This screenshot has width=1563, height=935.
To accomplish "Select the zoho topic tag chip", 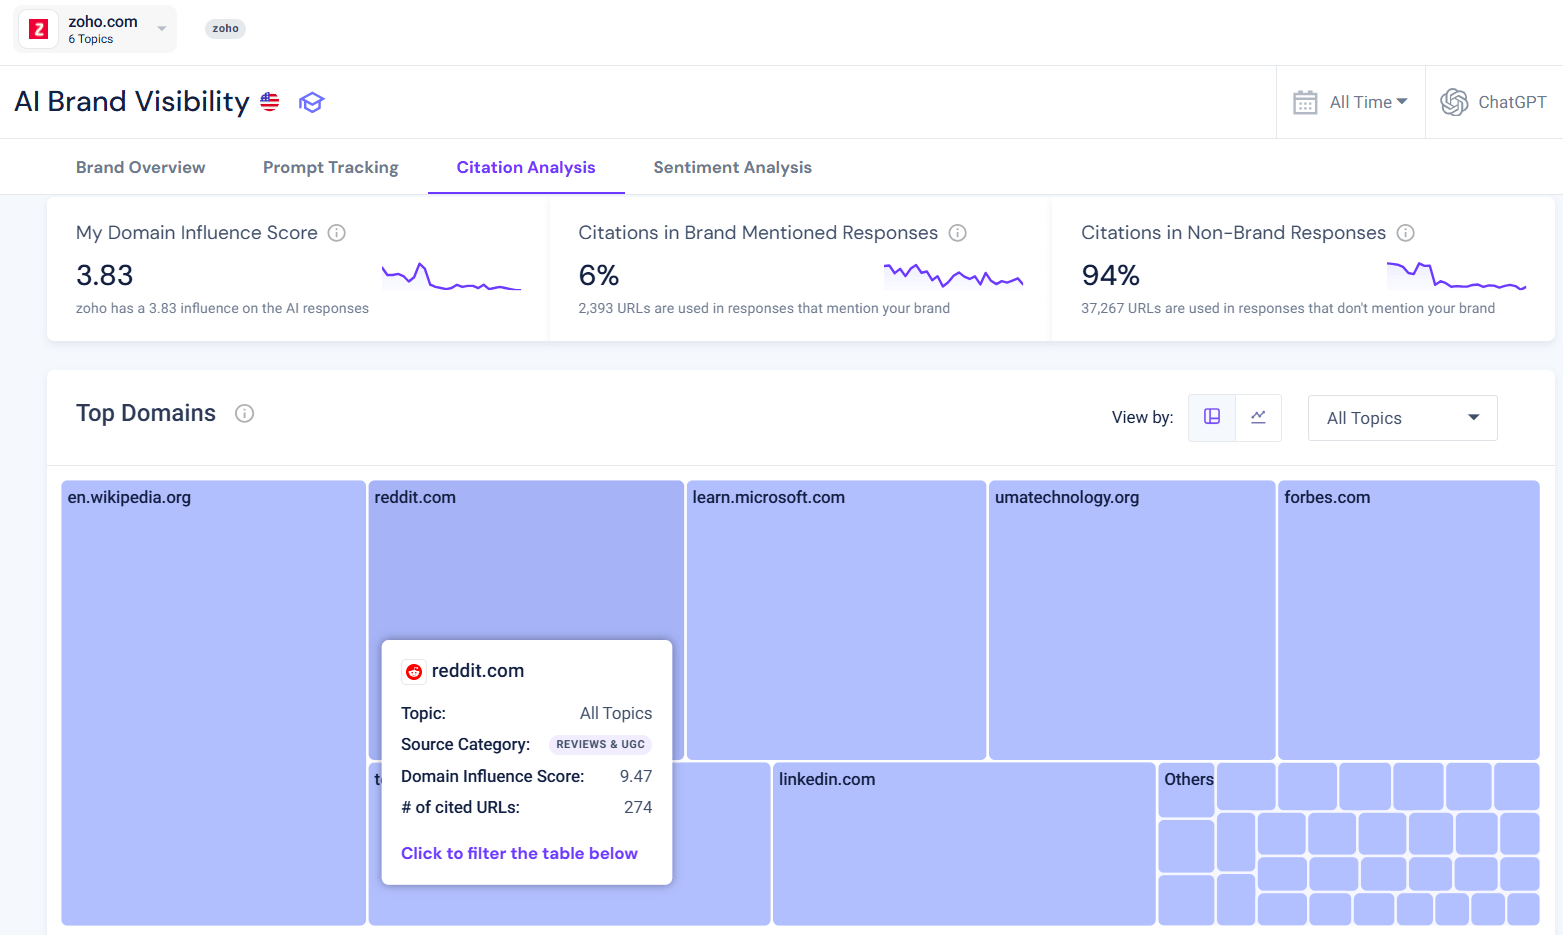I will point(224,29).
